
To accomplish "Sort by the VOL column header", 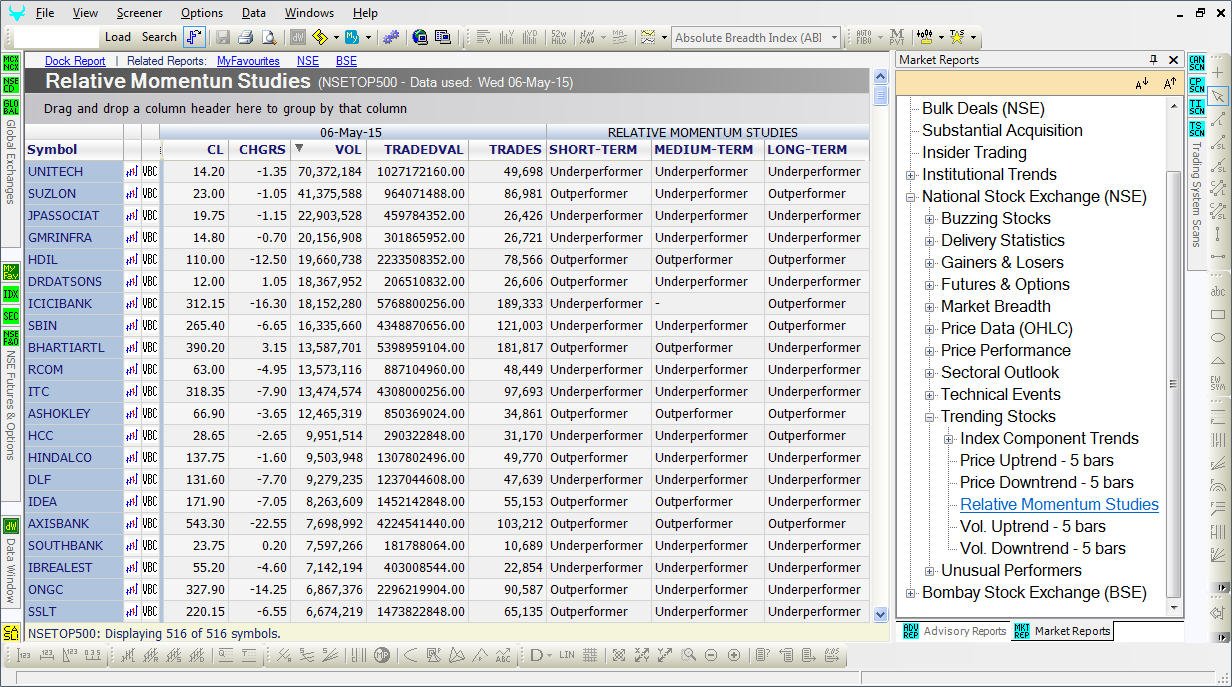I will click(x=327, y=150).
